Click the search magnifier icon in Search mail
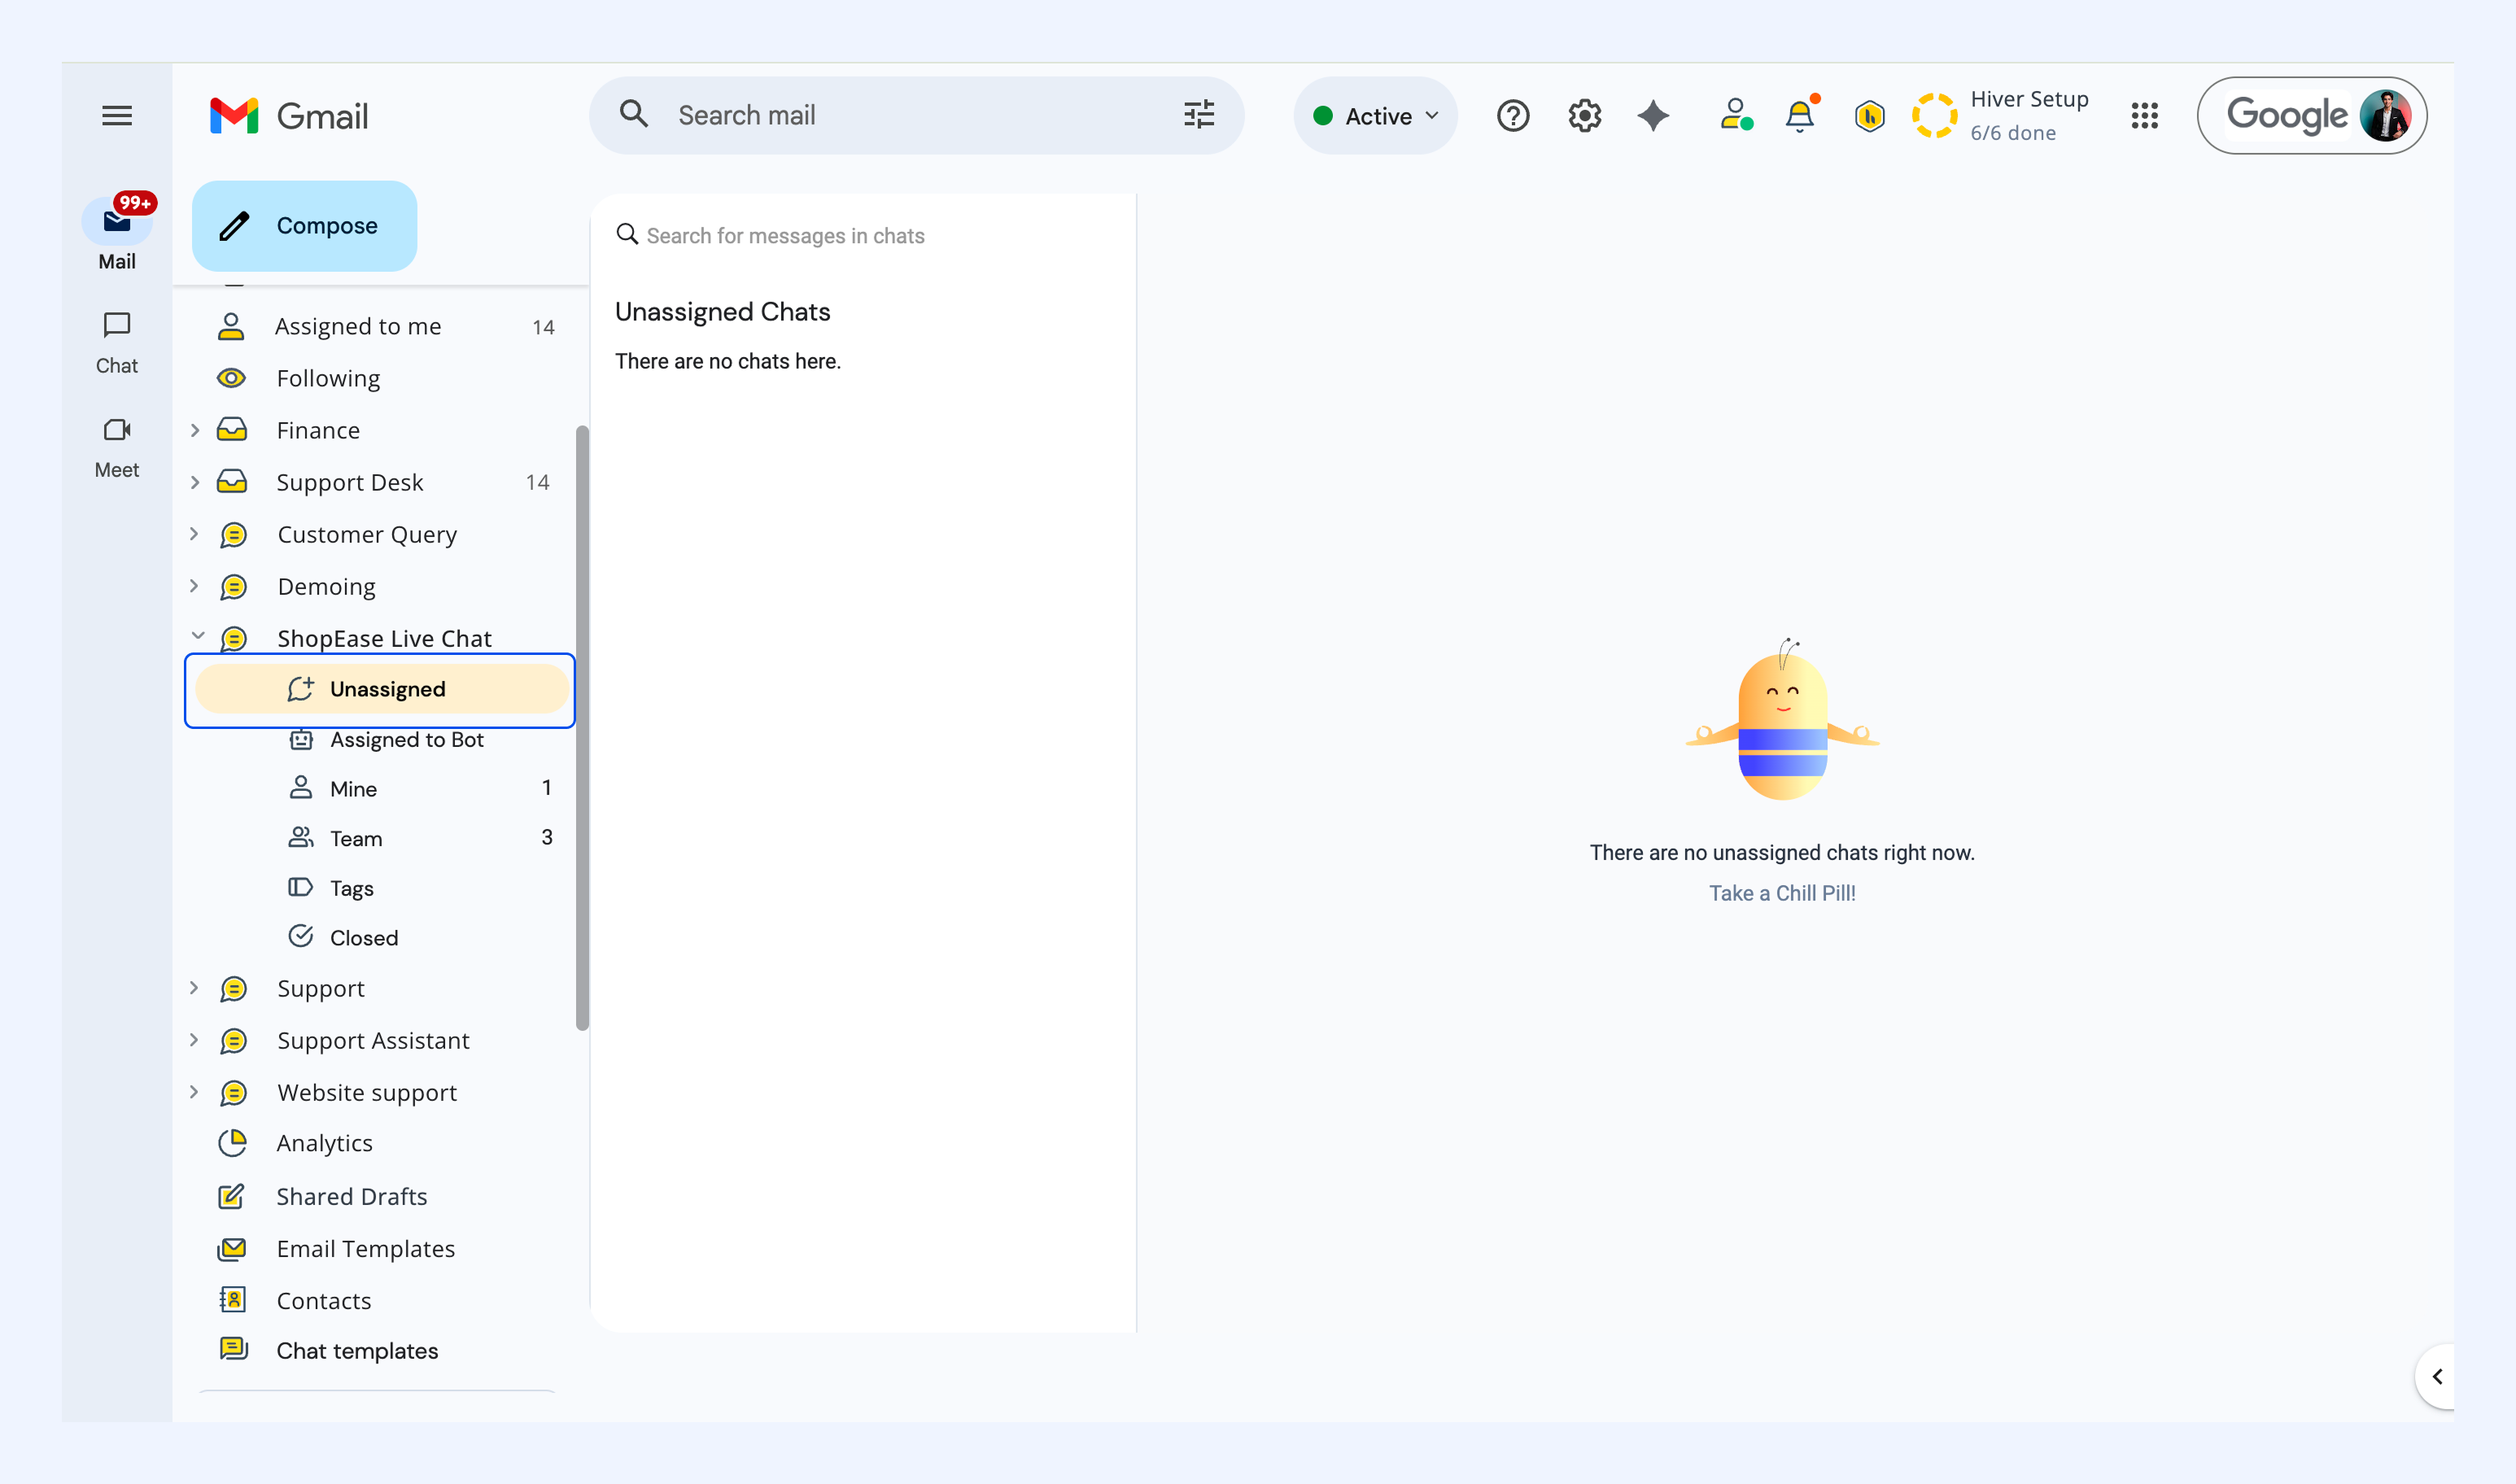The width and height of the screenshot is (2516, 1484). pos(634,115)
